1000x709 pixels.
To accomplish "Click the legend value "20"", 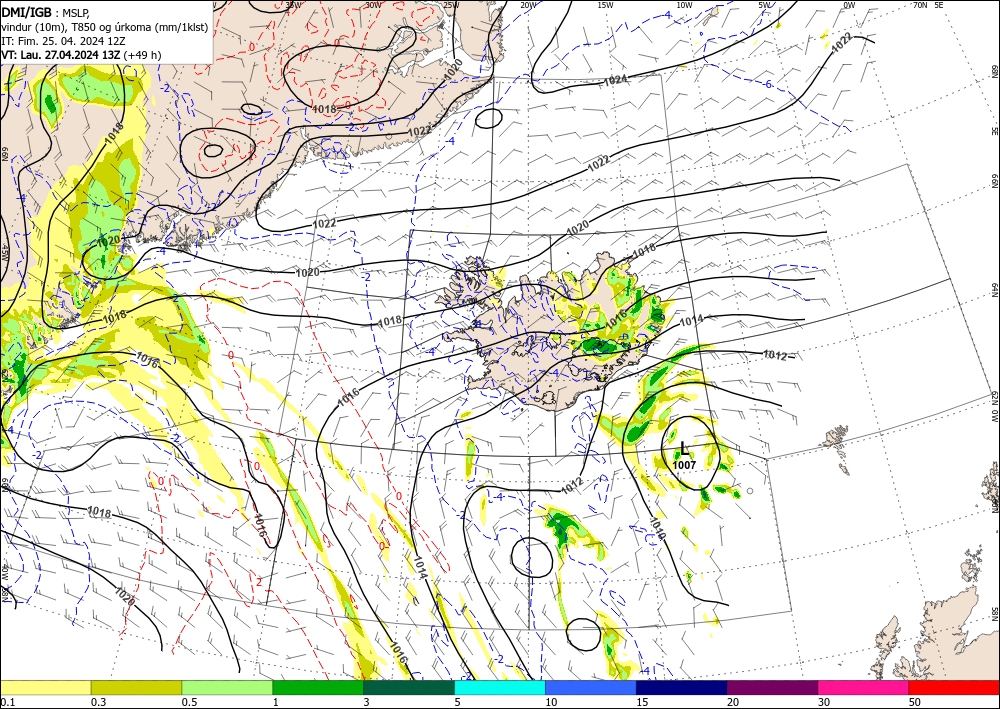I will (733, 702).
